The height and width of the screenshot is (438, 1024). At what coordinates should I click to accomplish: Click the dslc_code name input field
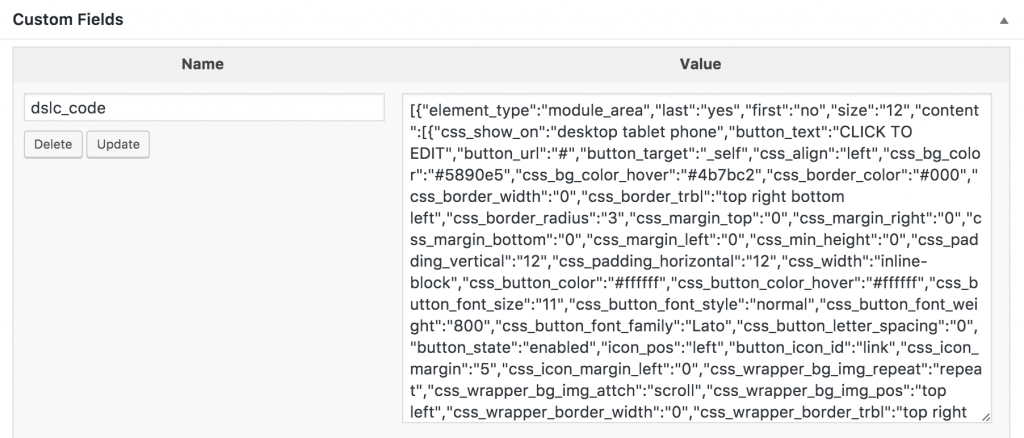pos(204,108)
